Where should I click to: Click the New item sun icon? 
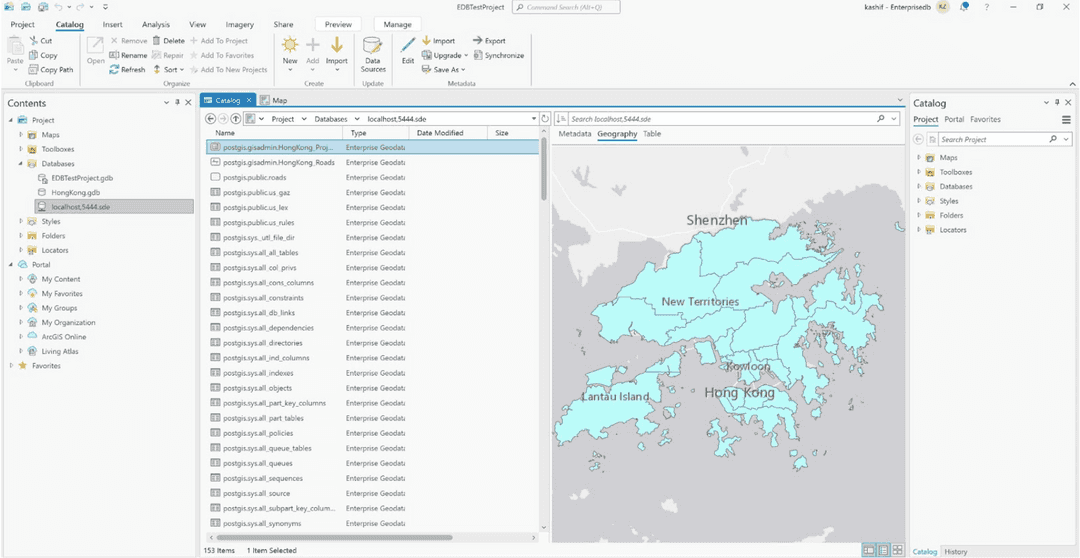(290, 46)
